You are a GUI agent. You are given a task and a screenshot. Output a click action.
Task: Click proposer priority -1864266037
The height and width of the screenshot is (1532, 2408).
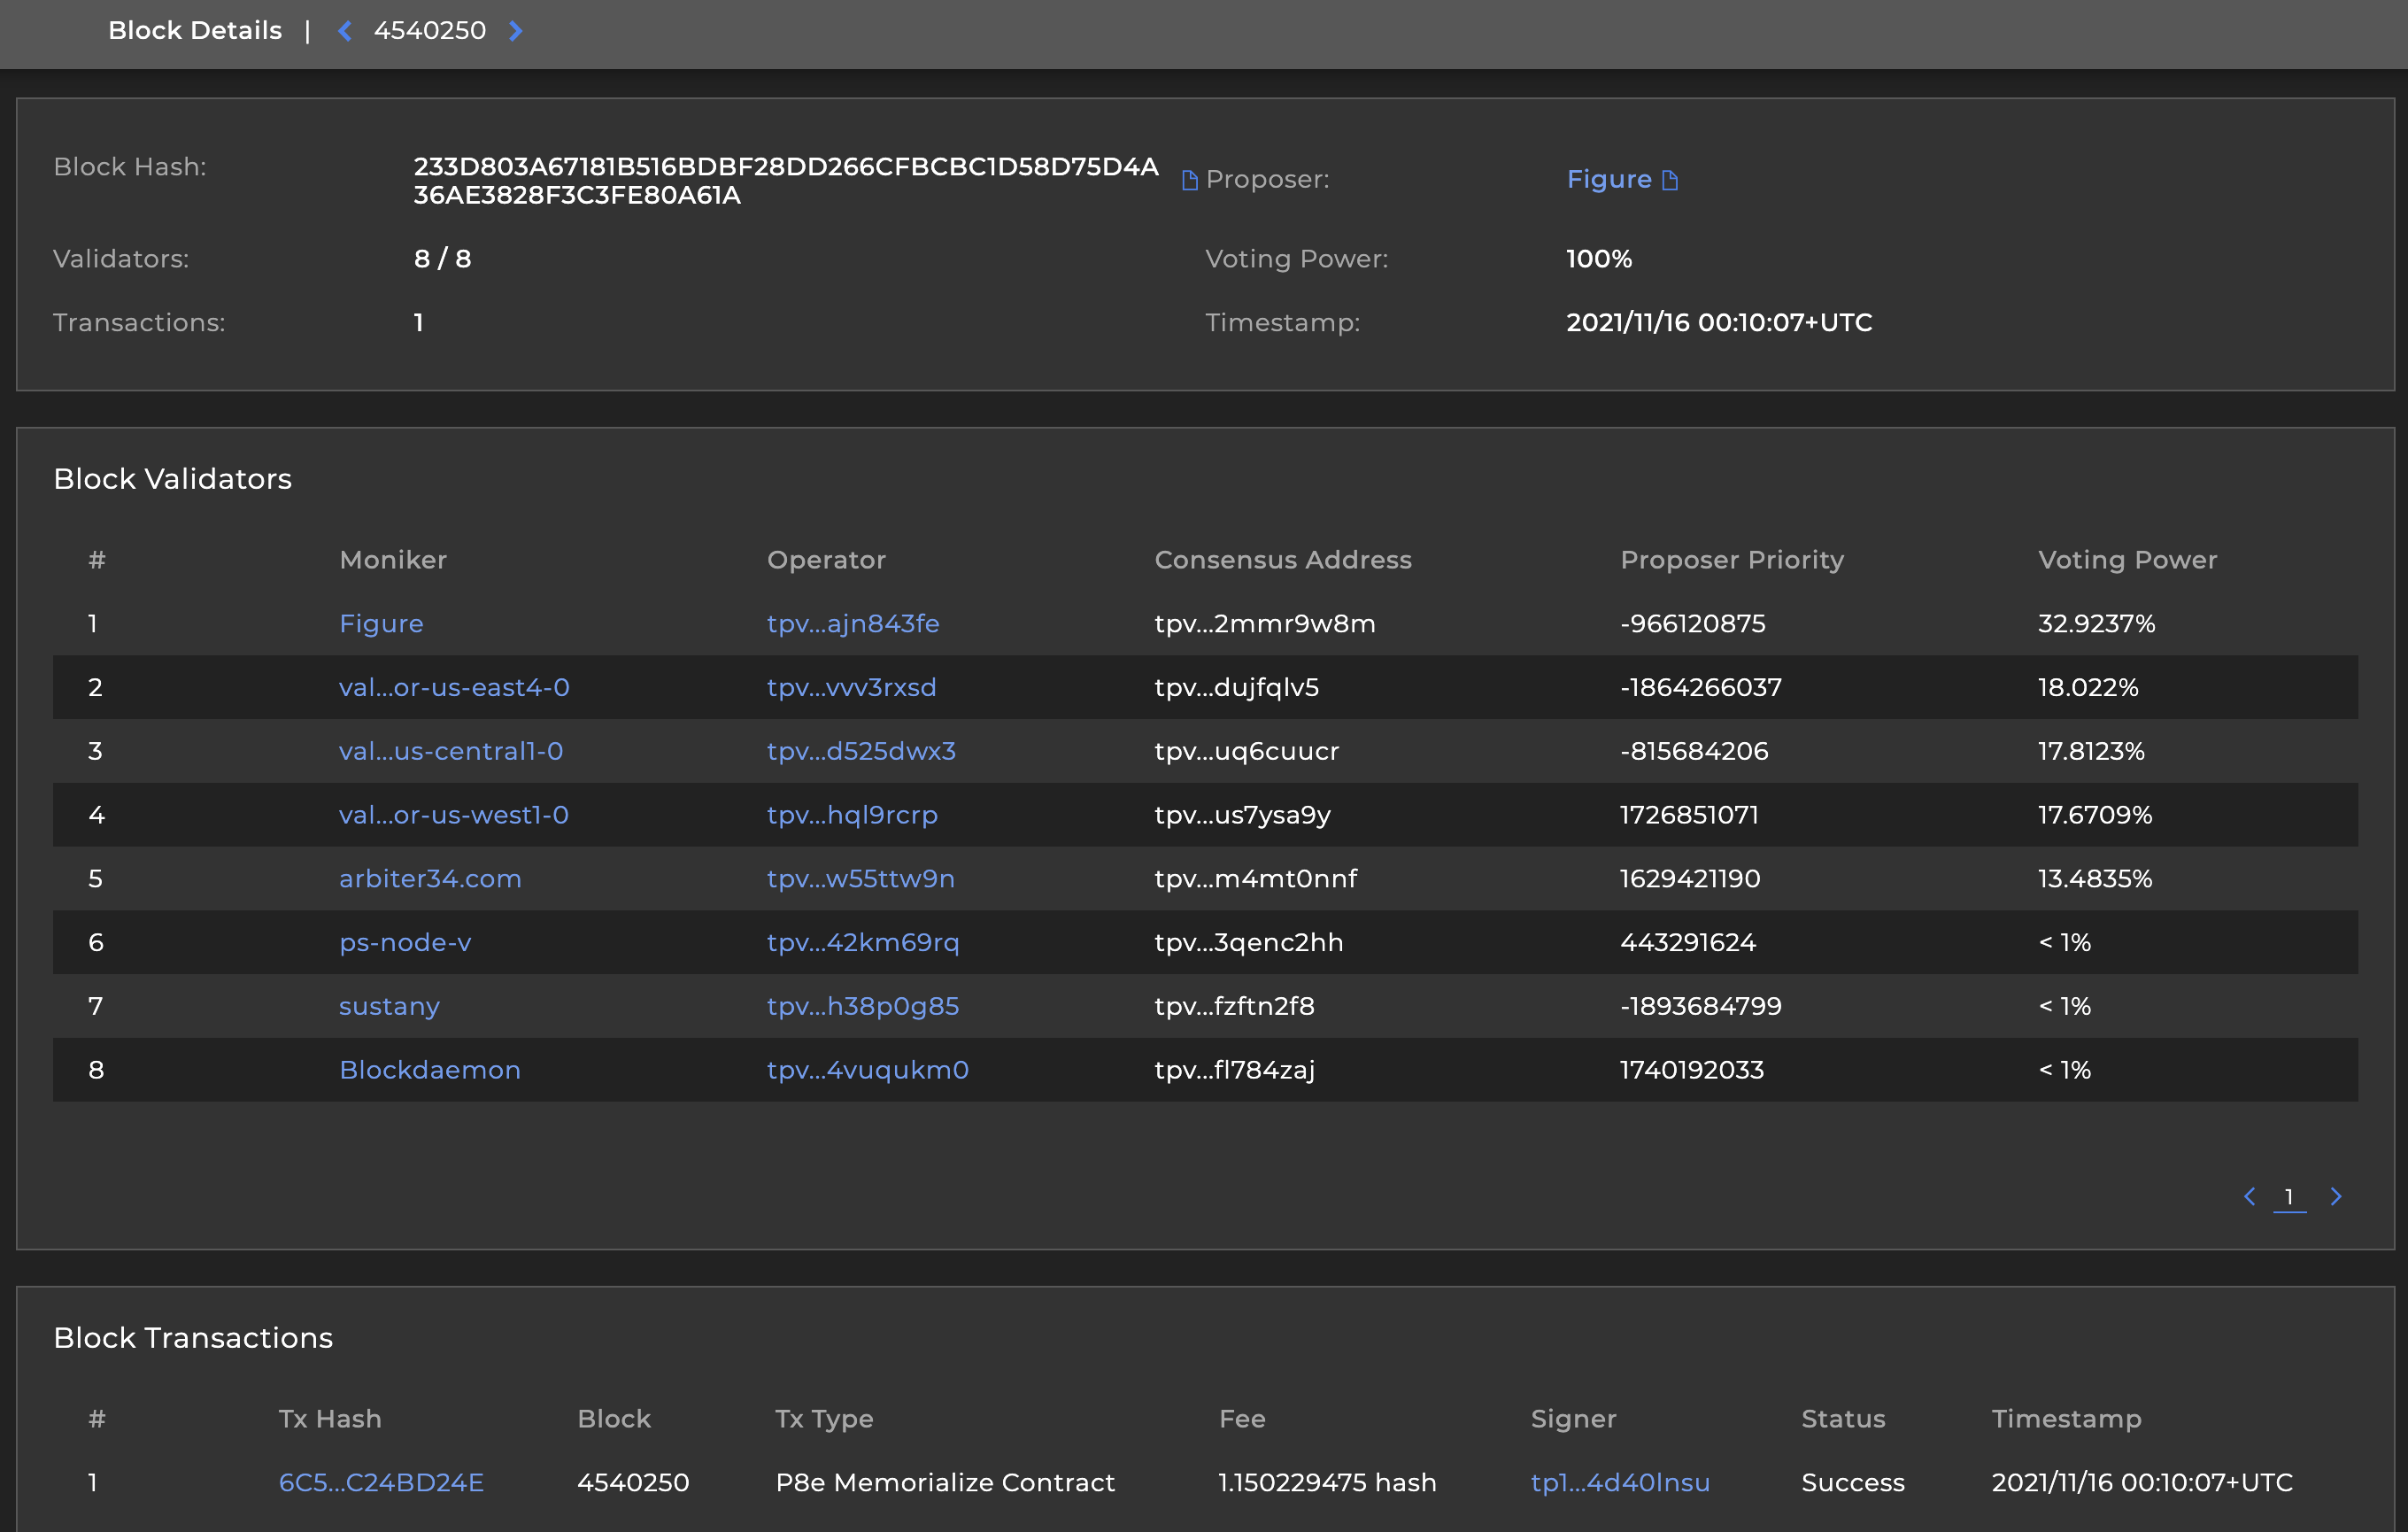pyautogui.click(x=1700, y=687)
